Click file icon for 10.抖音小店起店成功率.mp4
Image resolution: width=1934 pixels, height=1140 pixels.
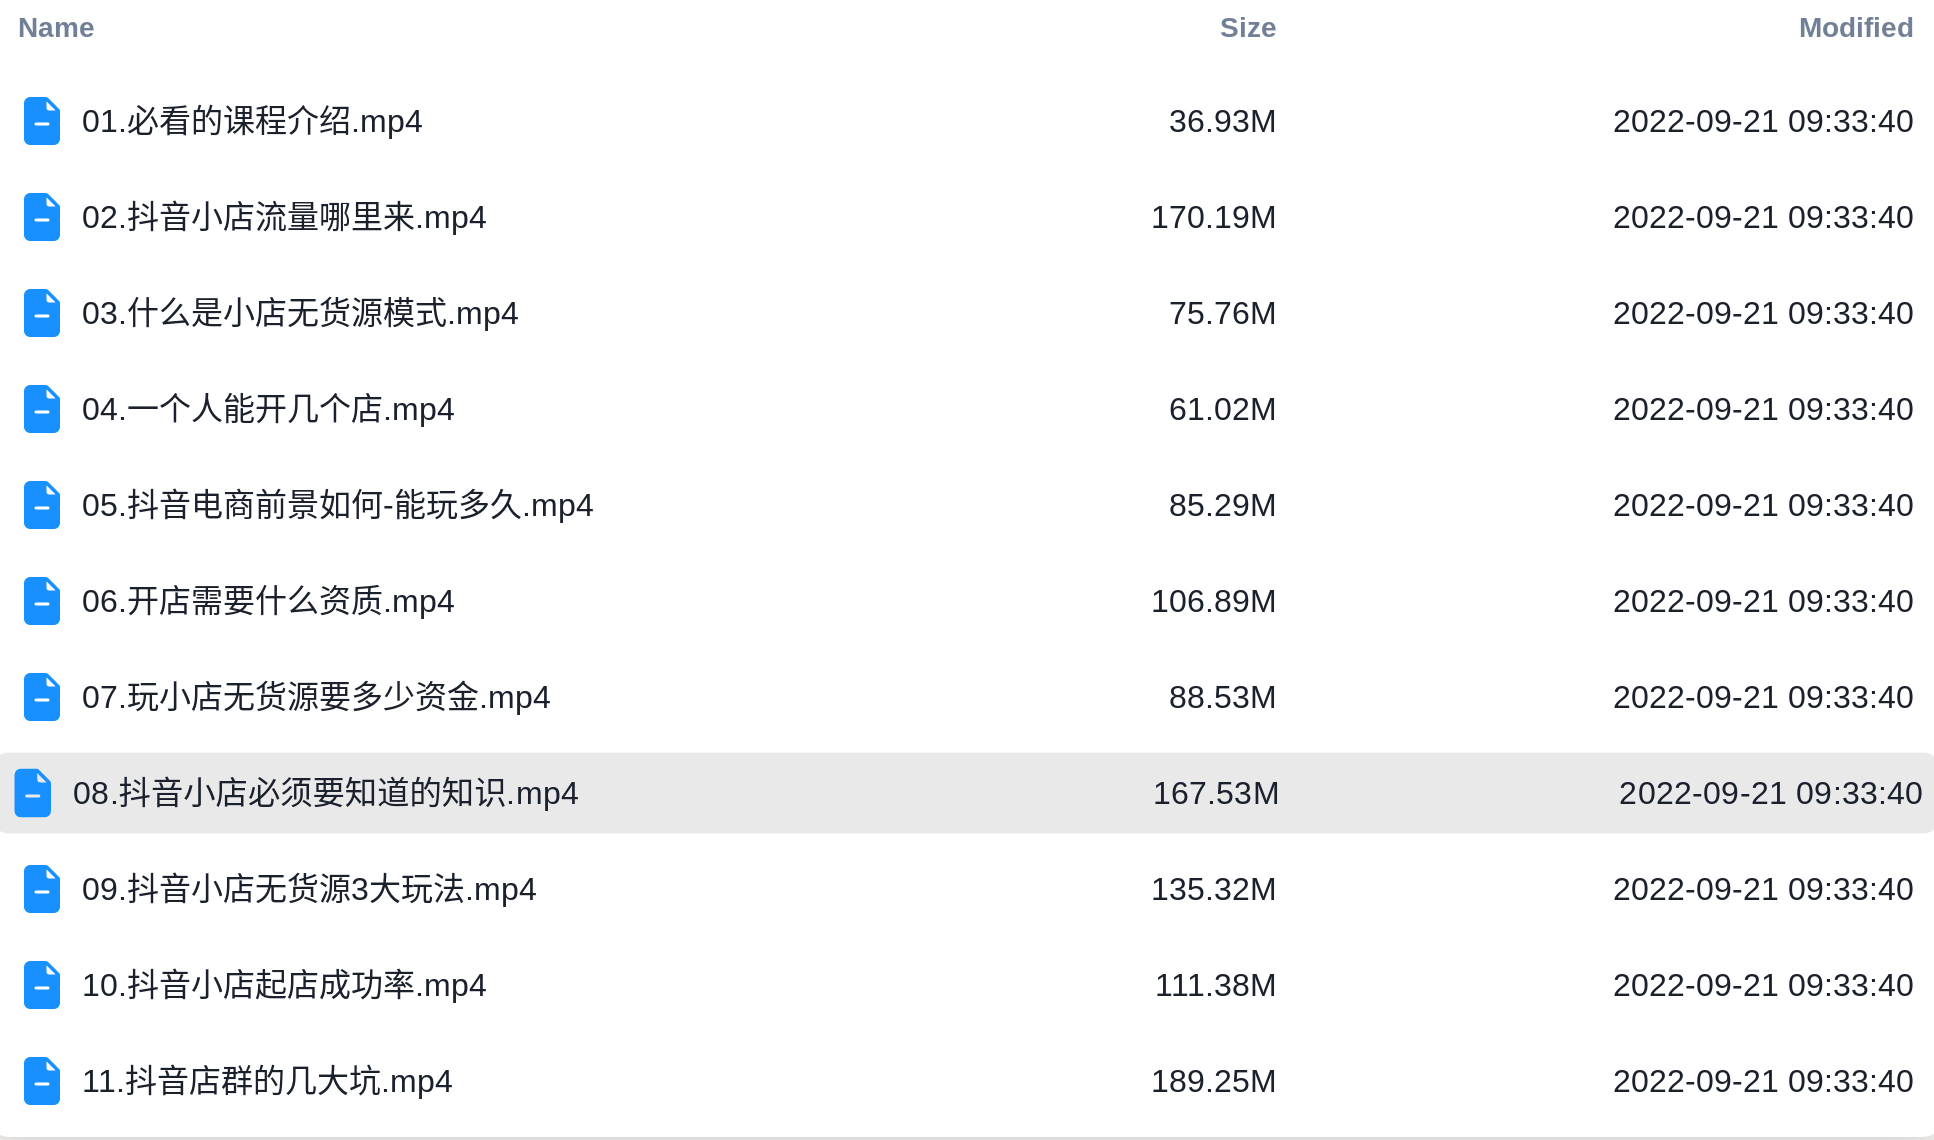pos(42,985)
